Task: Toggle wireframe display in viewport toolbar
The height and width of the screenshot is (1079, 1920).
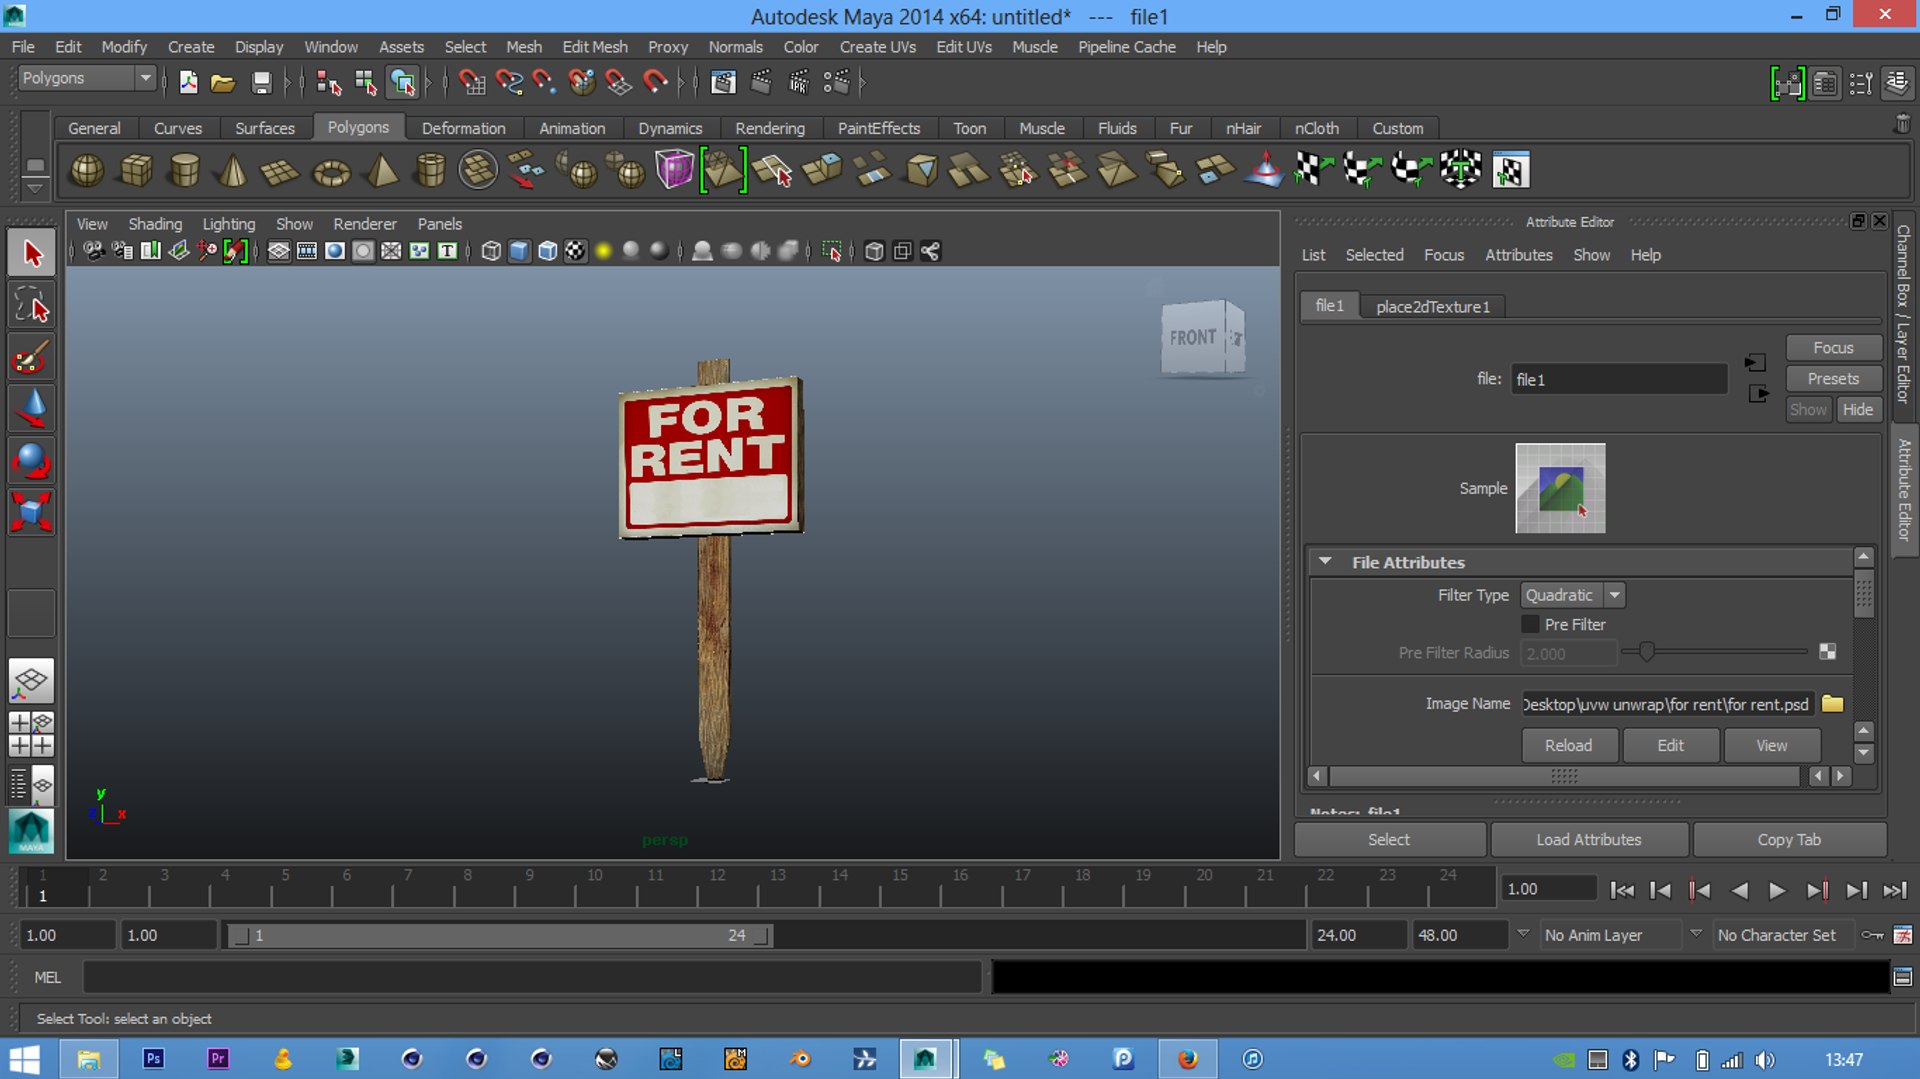Action: [x=491, y=251]
